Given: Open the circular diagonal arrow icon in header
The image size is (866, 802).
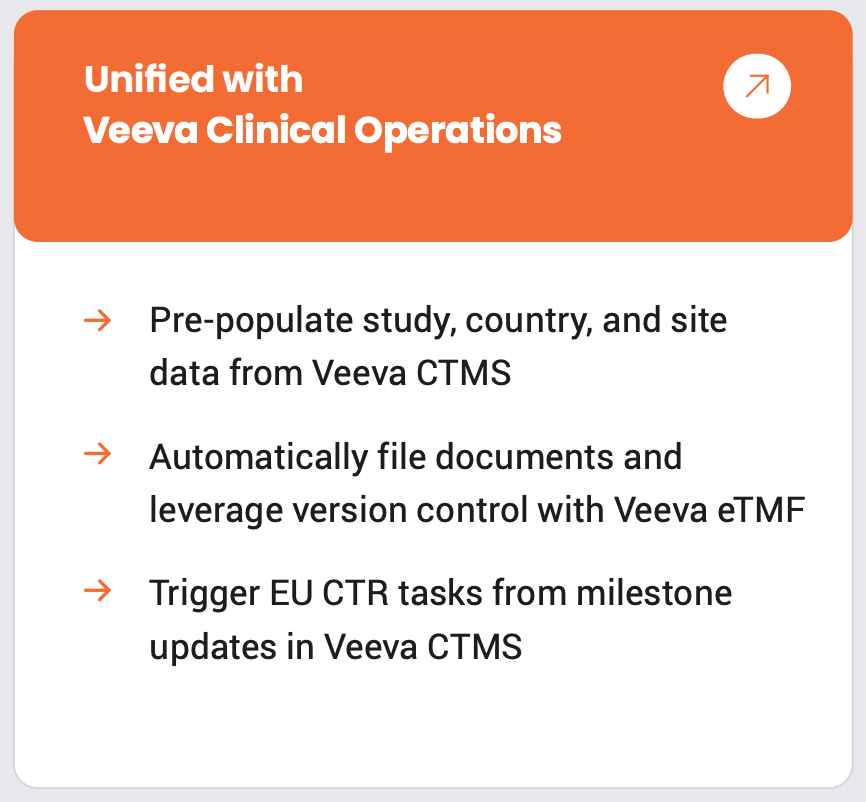Looking at the screenshot, I should click(757, 86).
